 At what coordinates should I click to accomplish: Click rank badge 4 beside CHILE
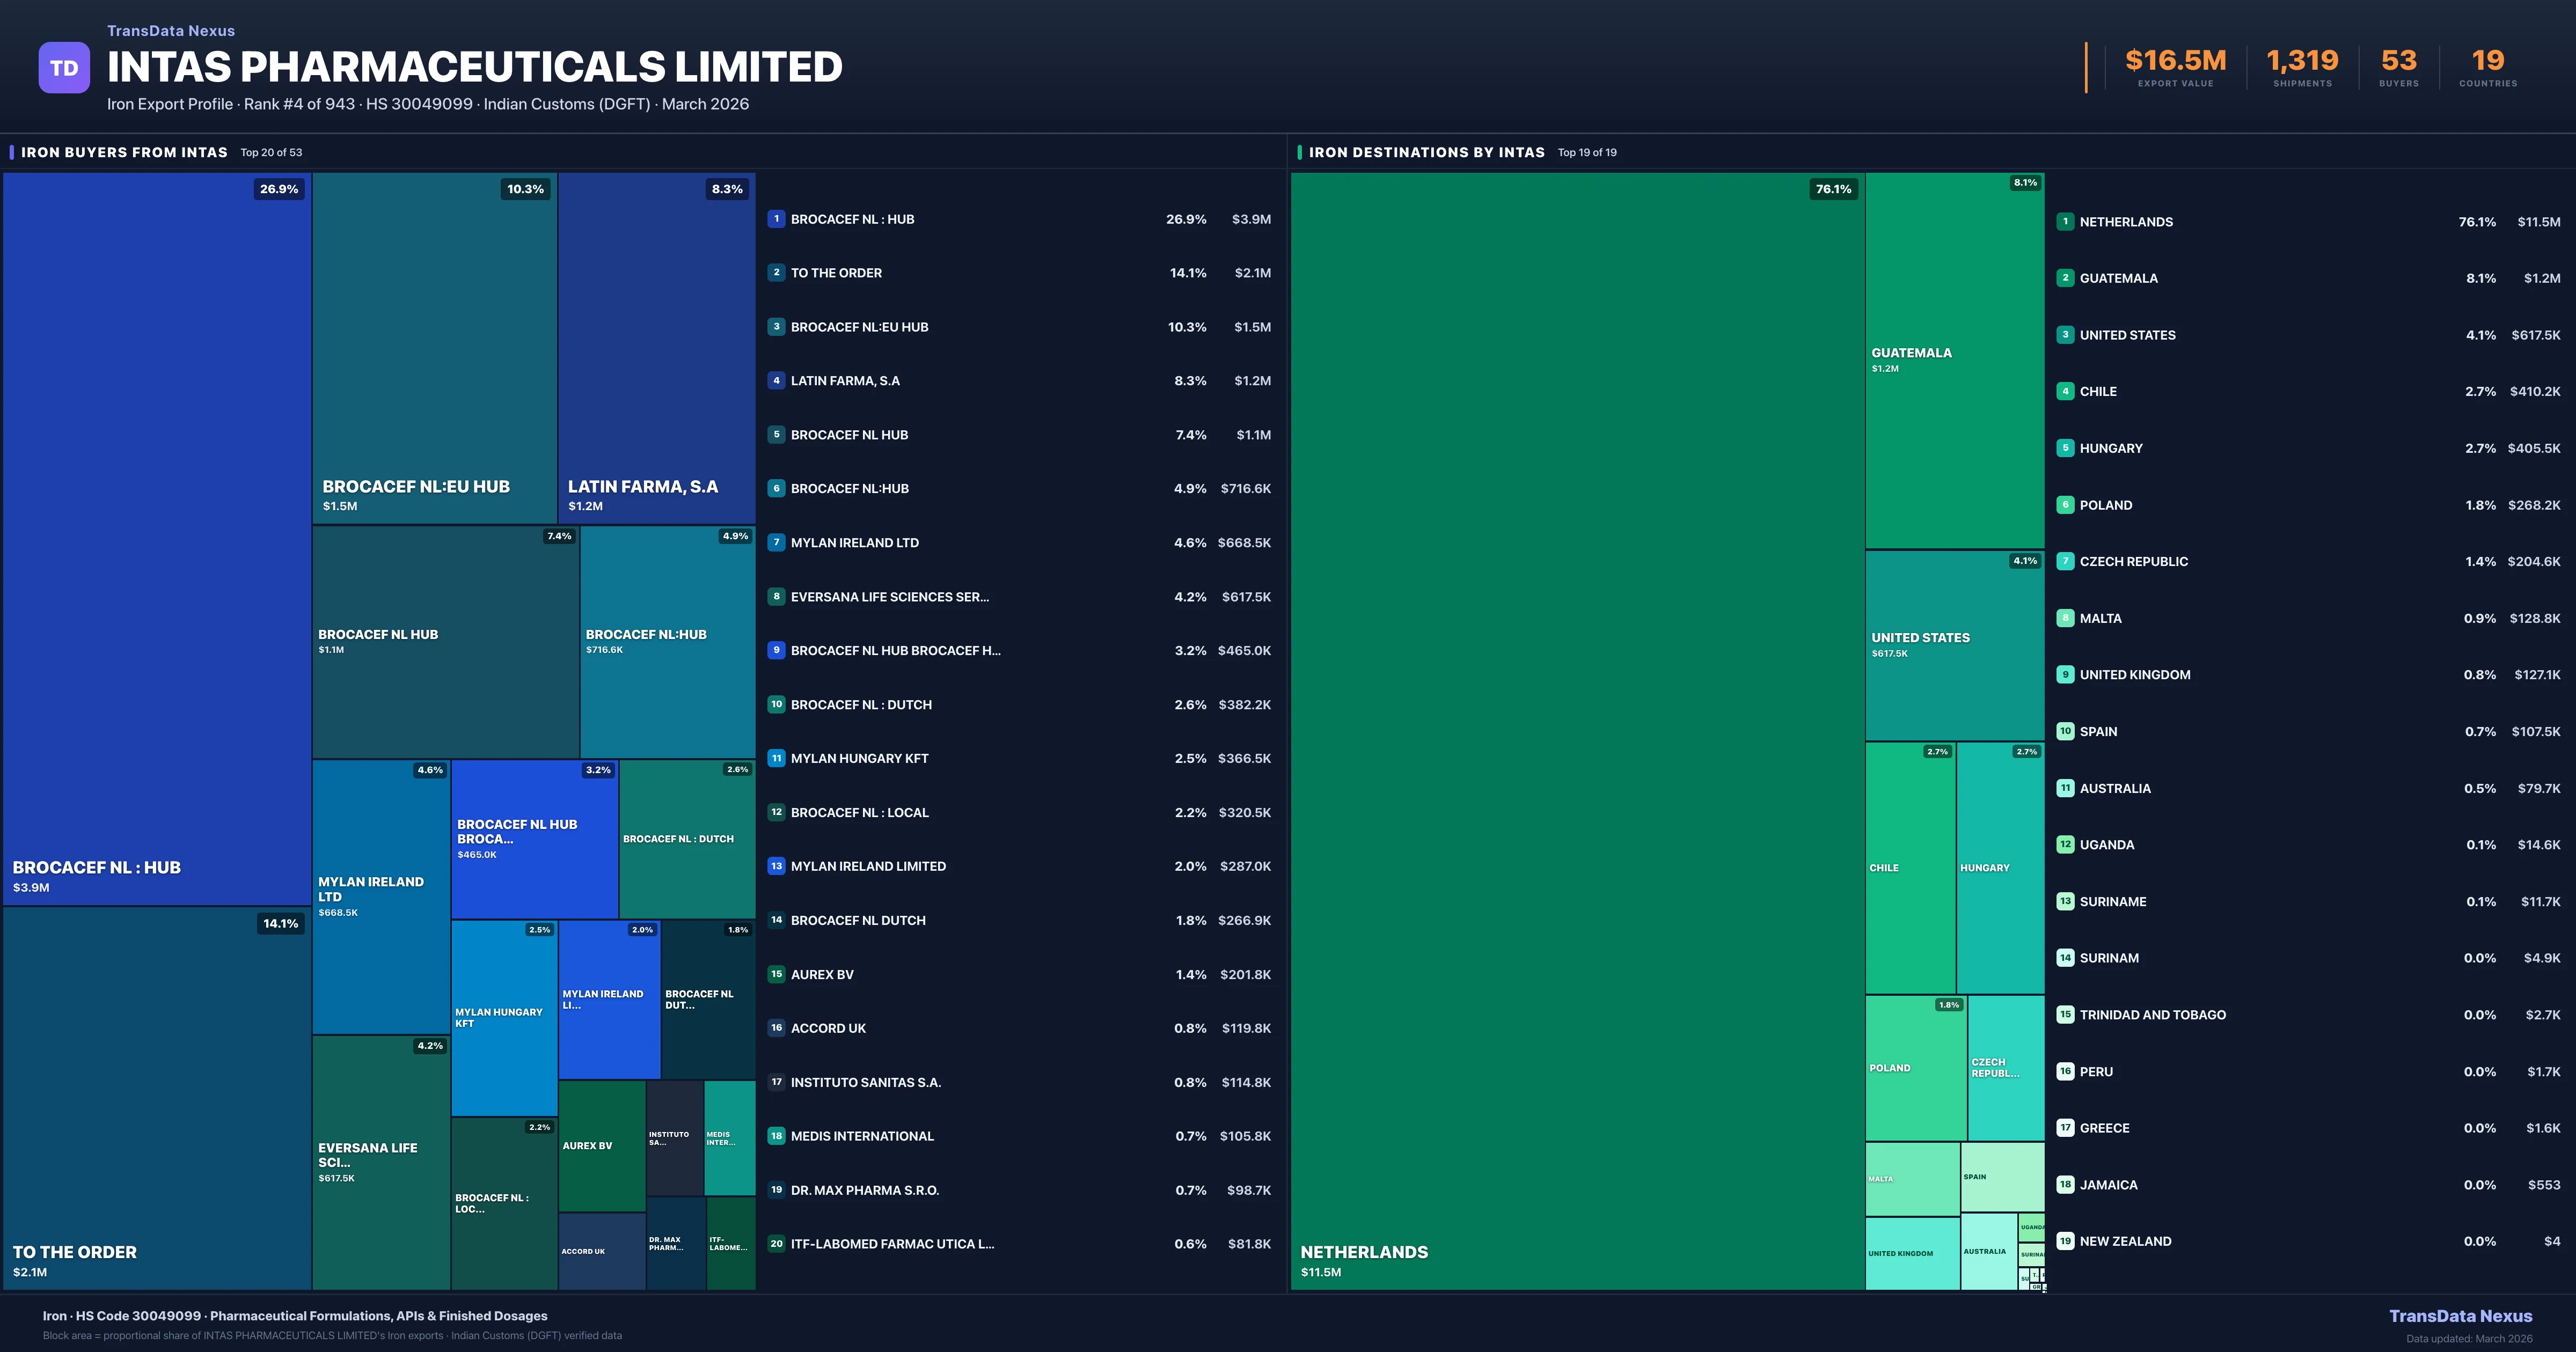2065,391
